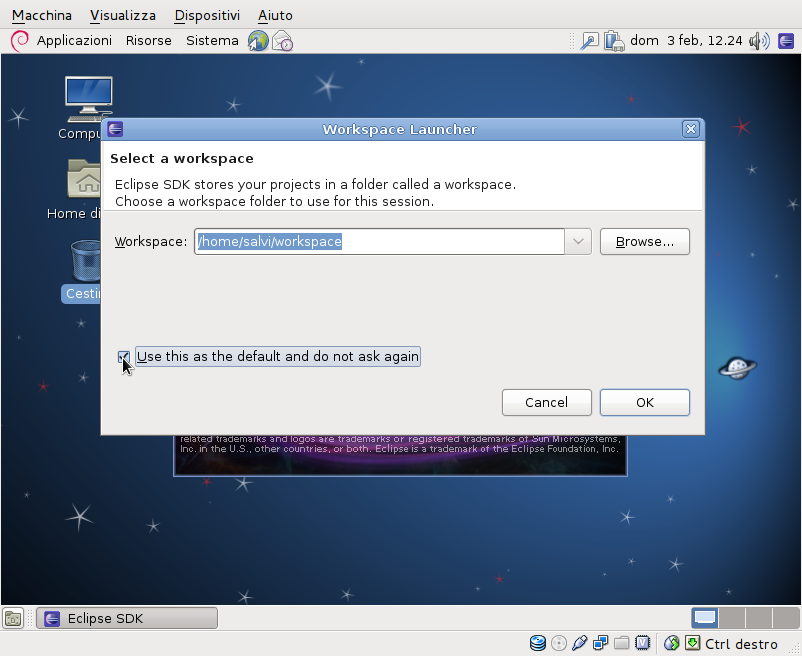Click the volume speaker icon
Viewport: 802px width, 656px height.
tap(759, 41)
